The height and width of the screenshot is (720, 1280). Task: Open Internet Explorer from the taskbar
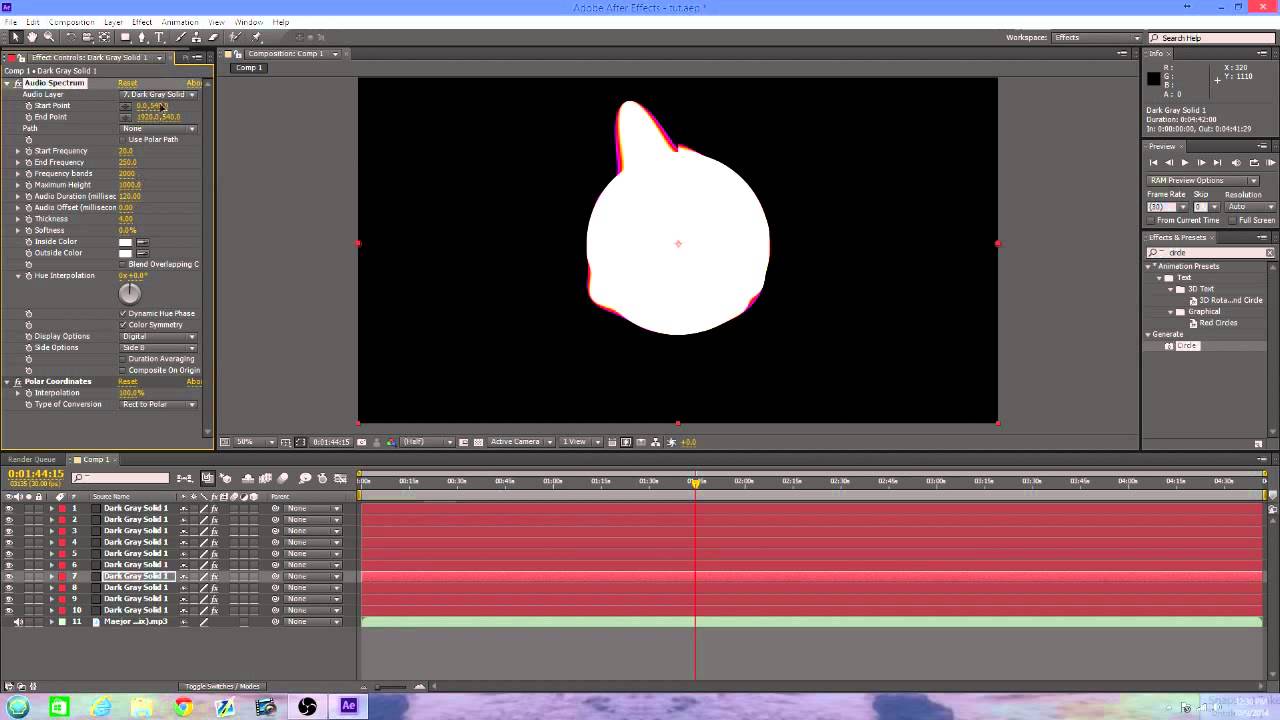101,707
